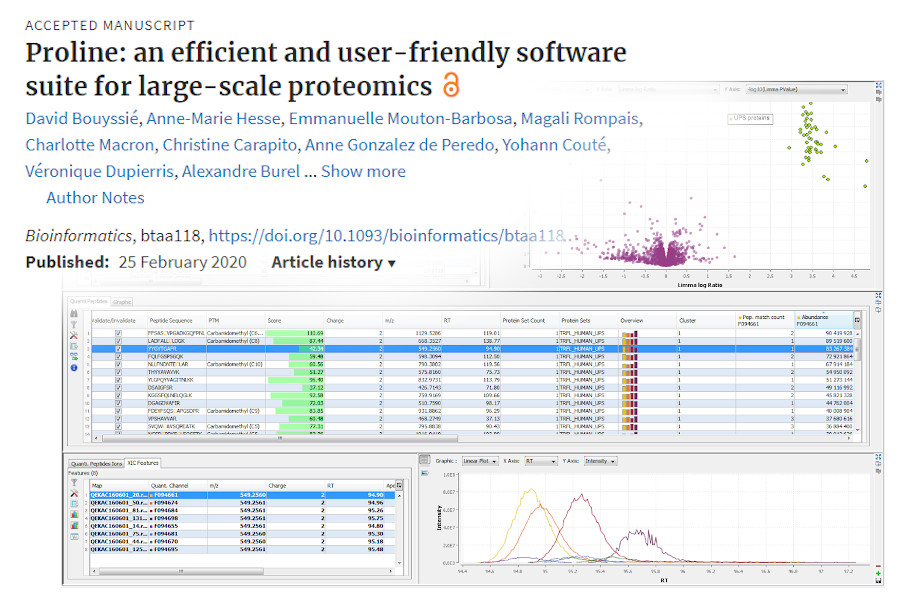
Task: Select the QEKAC160601_50 feature row
Action: coord(243,502)
